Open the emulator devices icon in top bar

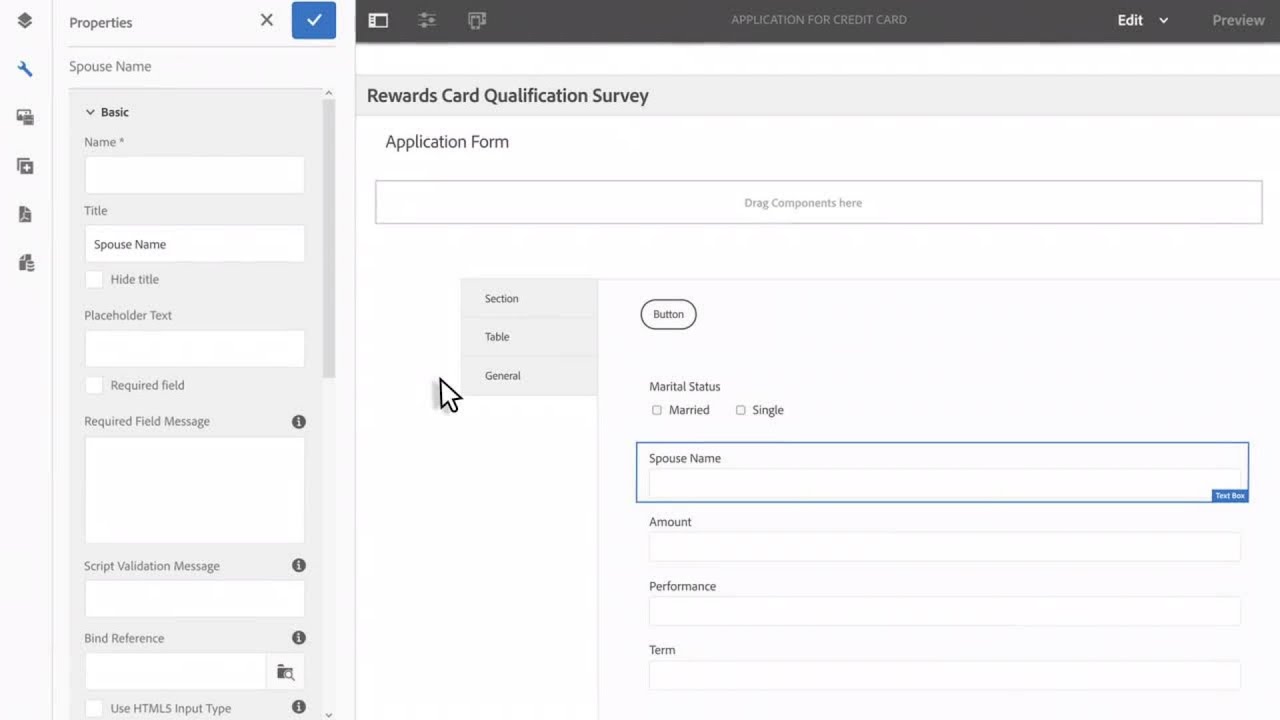pyautogui.click(x=477, y=20)
